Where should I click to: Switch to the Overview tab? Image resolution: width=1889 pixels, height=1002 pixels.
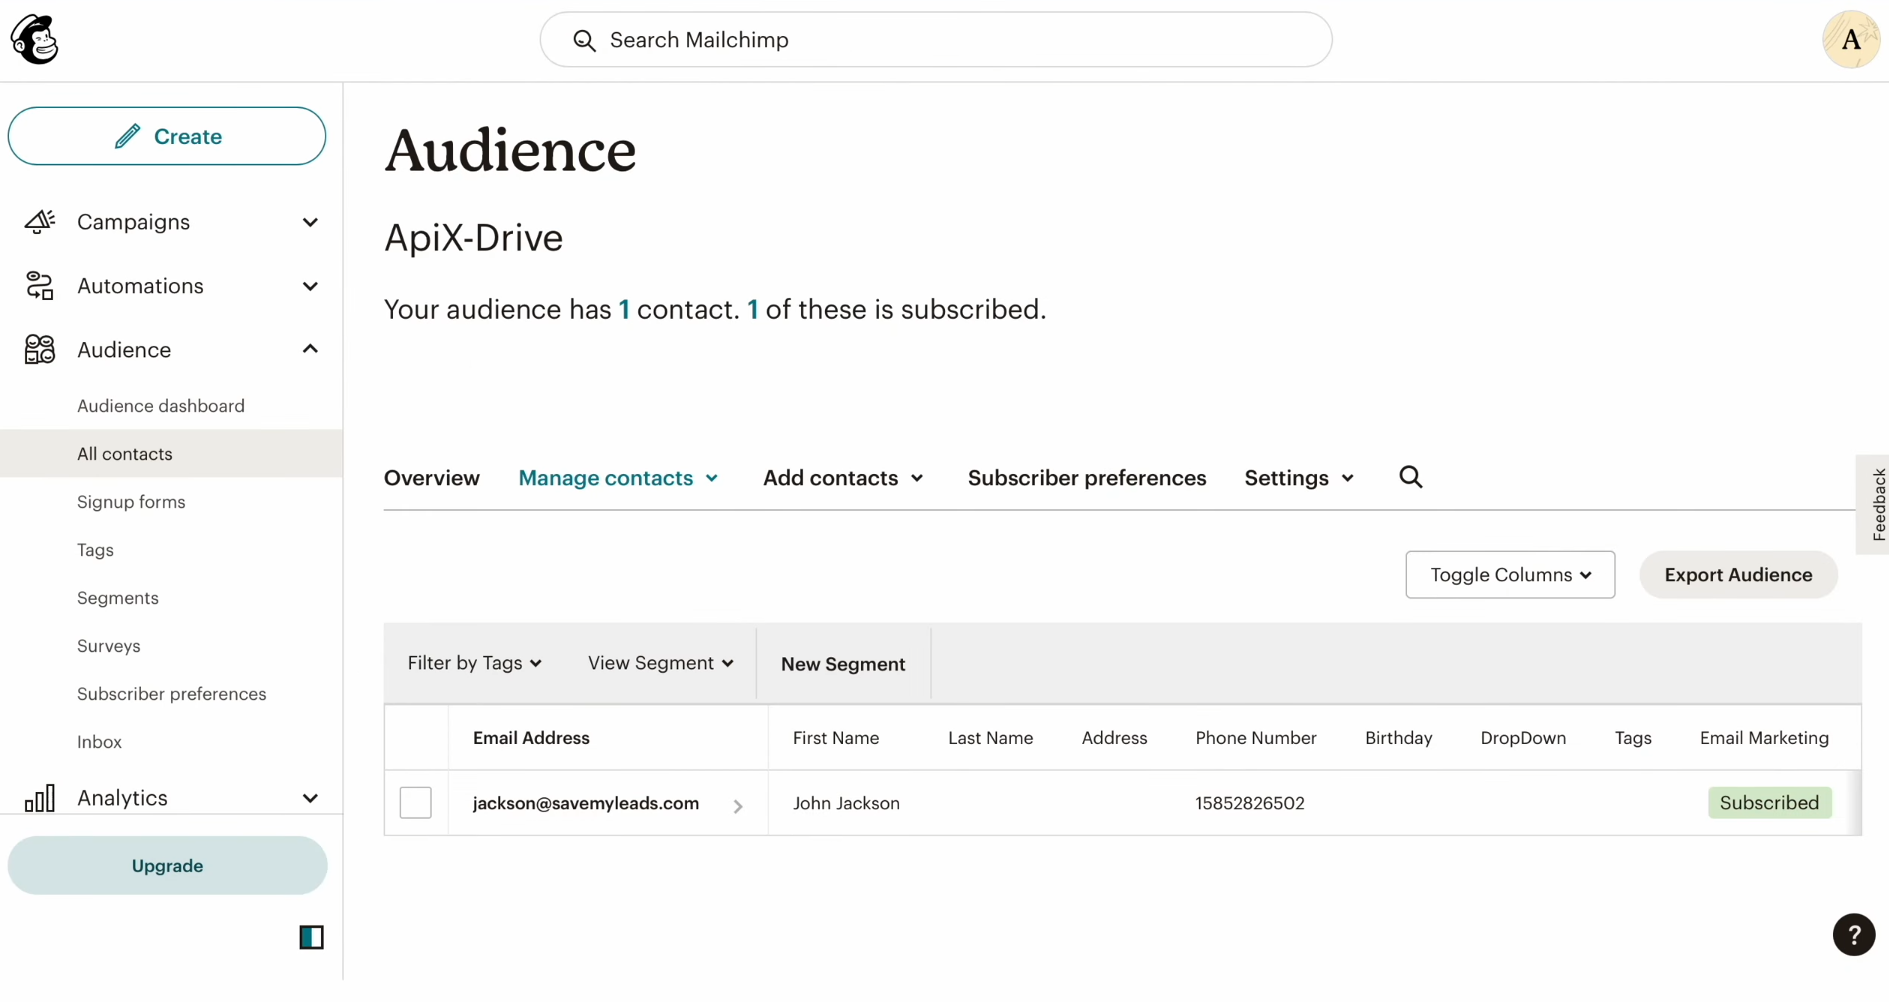[431, 478]
